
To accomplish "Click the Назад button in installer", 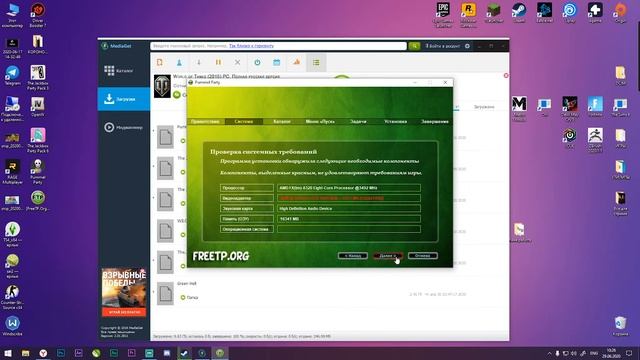I will [353, 256].
